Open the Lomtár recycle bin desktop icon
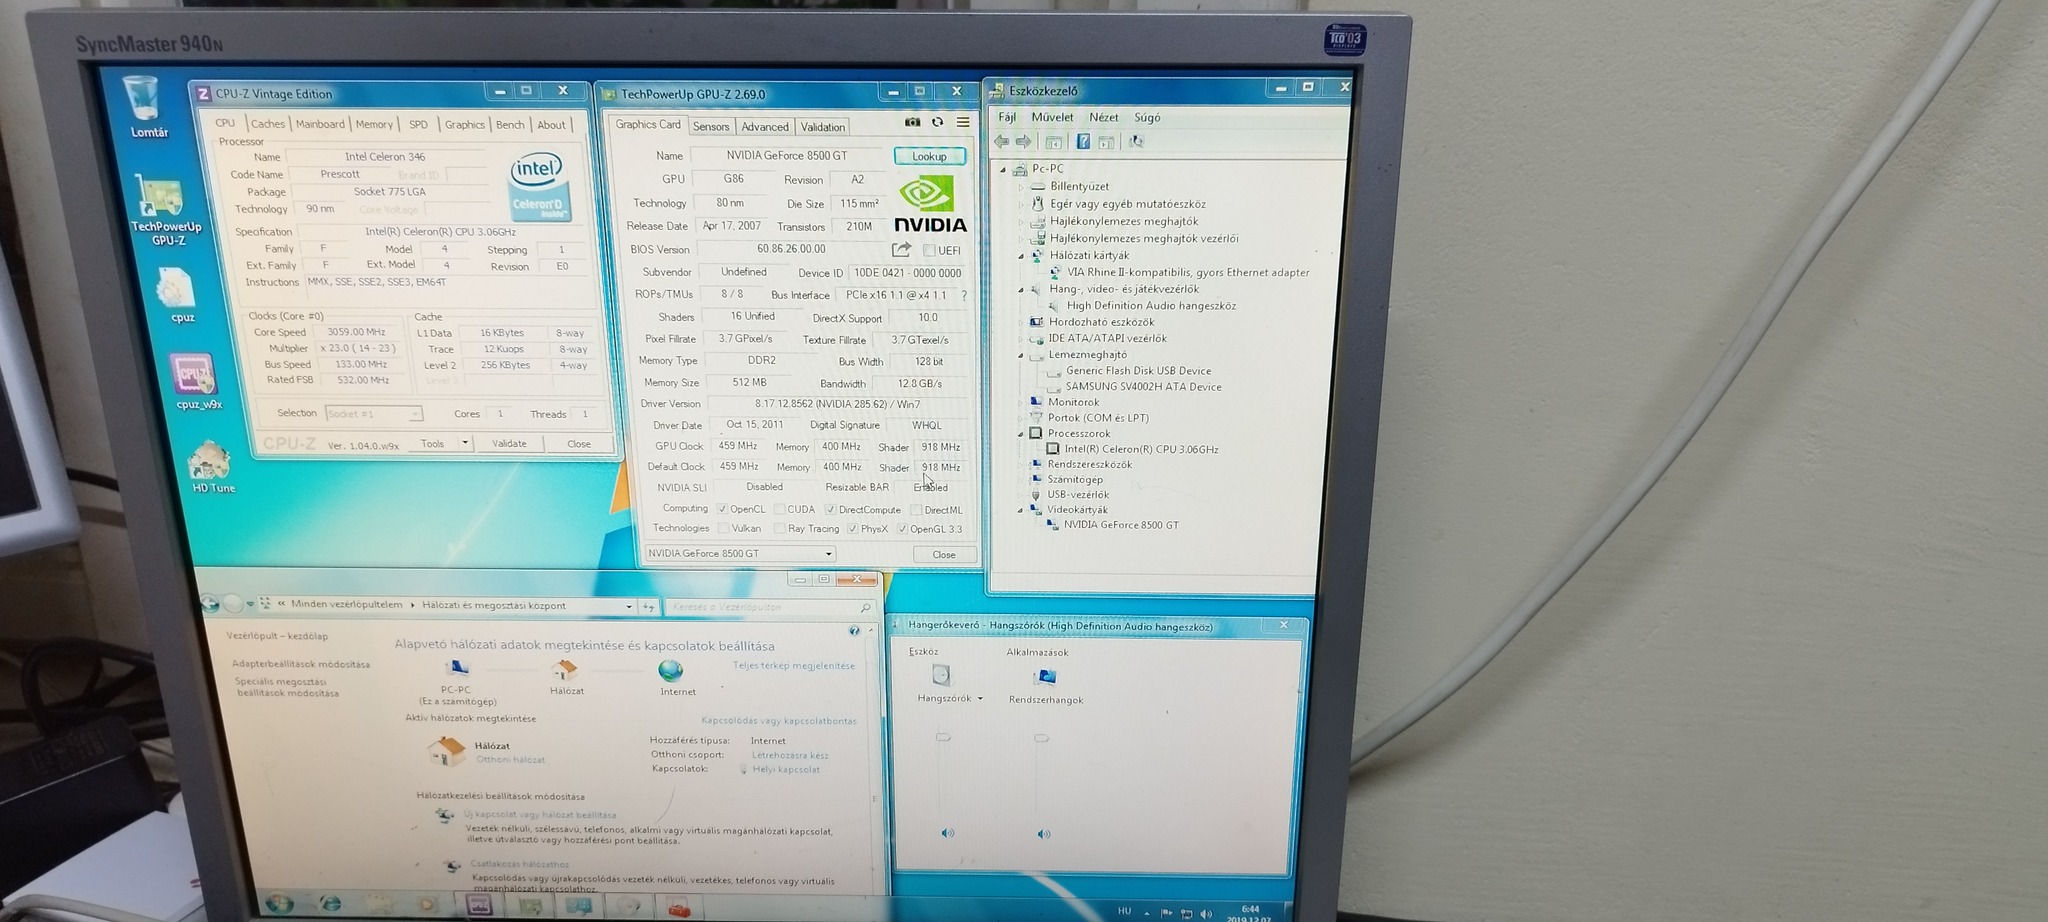This screenshot has width=2048, height=922. pos(145,107)
